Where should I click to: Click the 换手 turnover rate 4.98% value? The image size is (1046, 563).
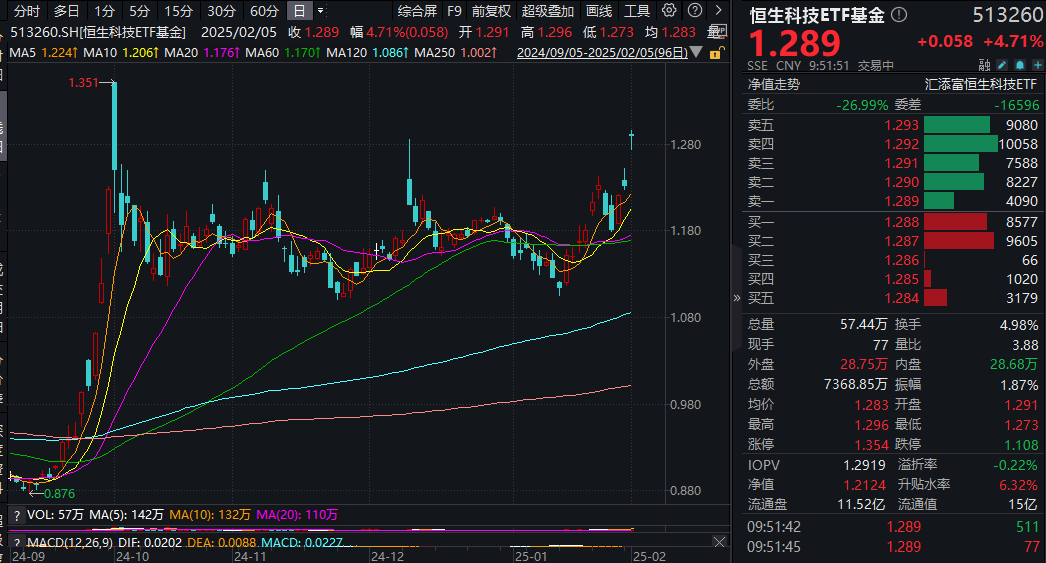(x=1019, y=325)
